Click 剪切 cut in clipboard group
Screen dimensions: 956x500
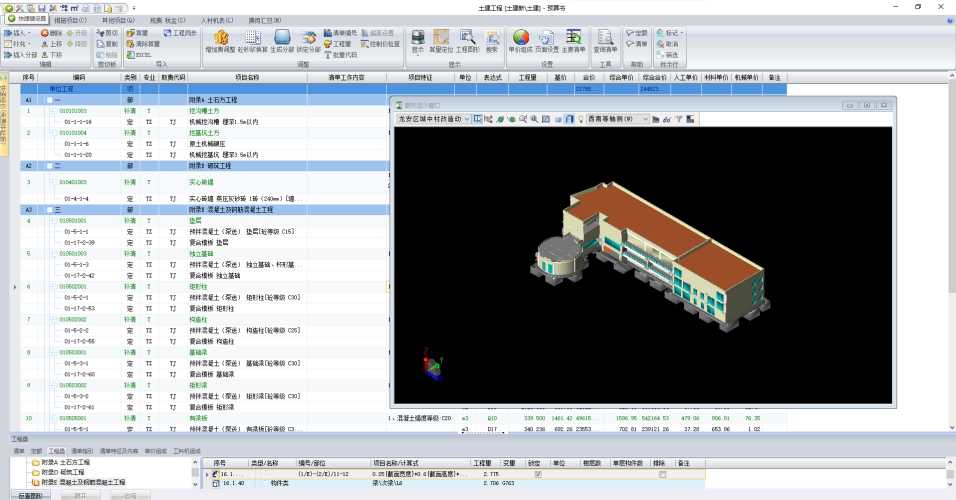point(107,33)
